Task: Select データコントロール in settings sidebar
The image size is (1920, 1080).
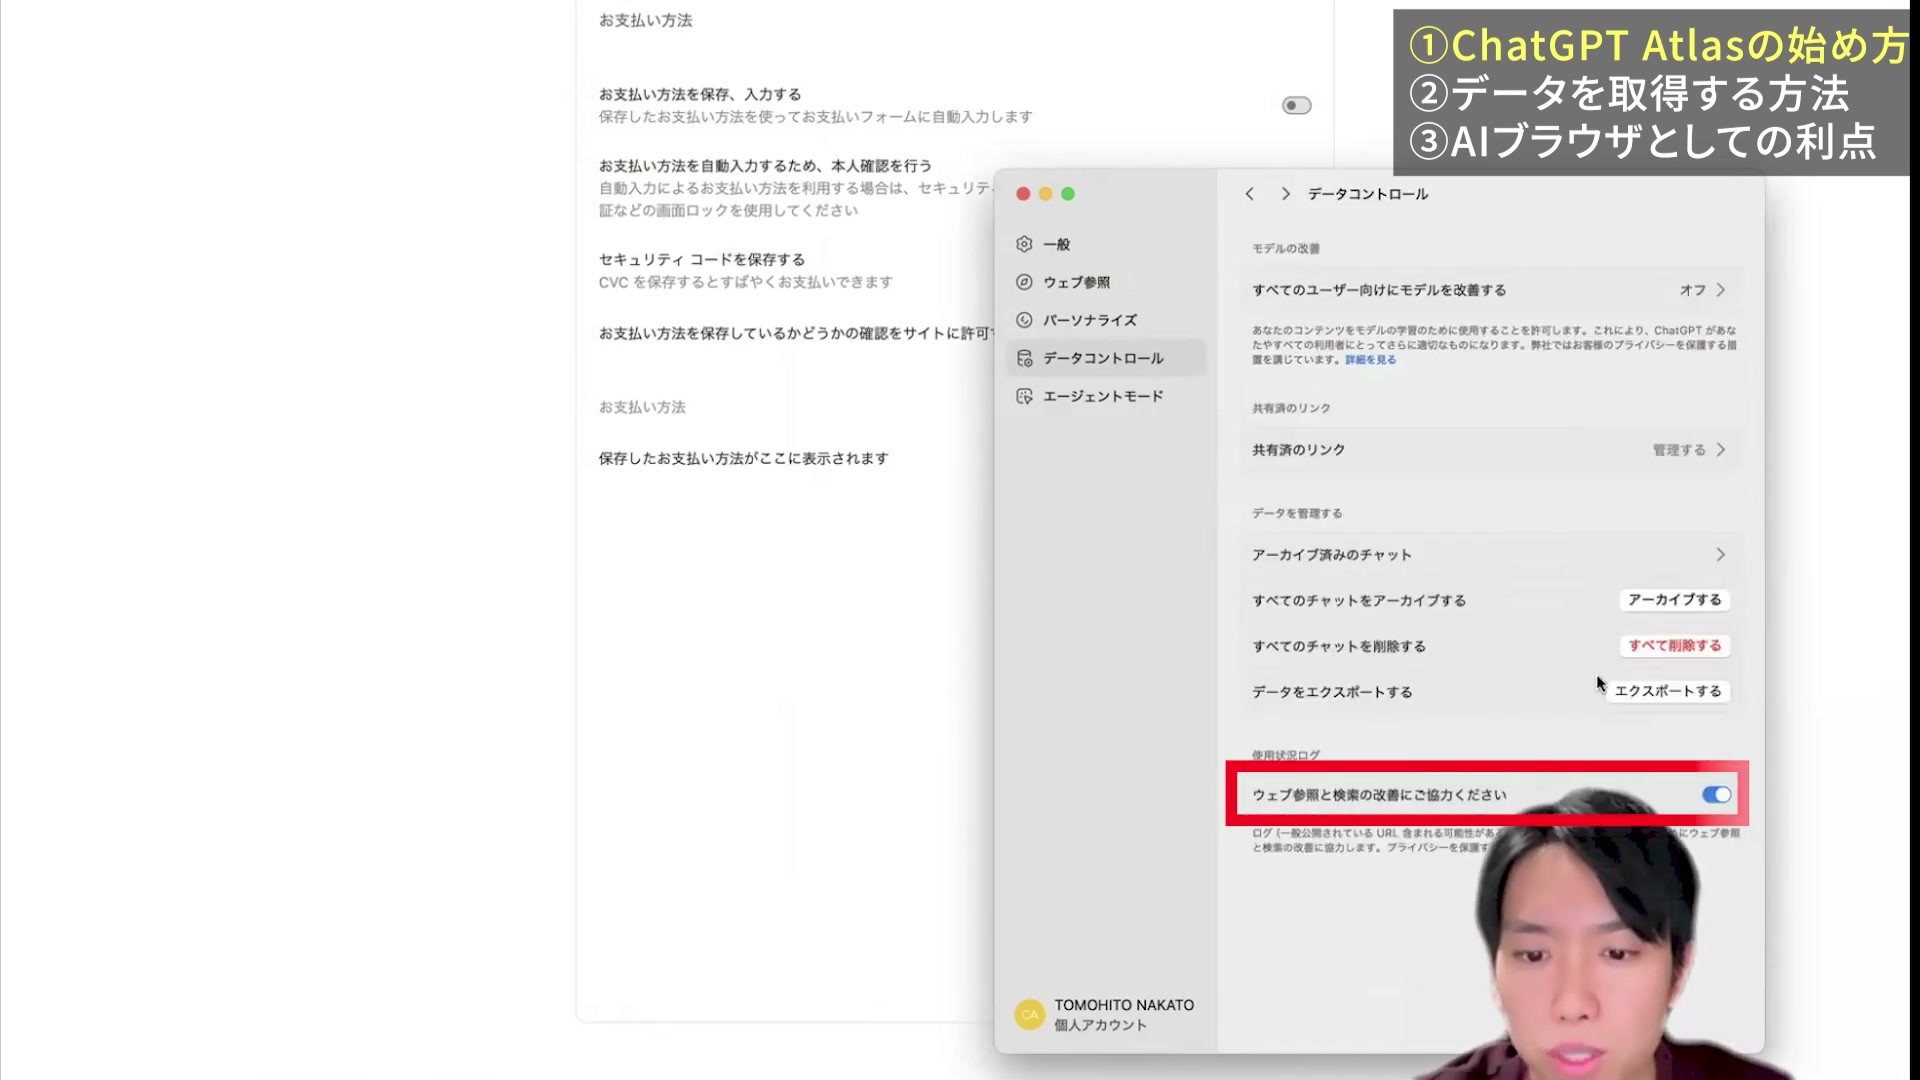Action: pyautogui.click(x=1105, y=358)
